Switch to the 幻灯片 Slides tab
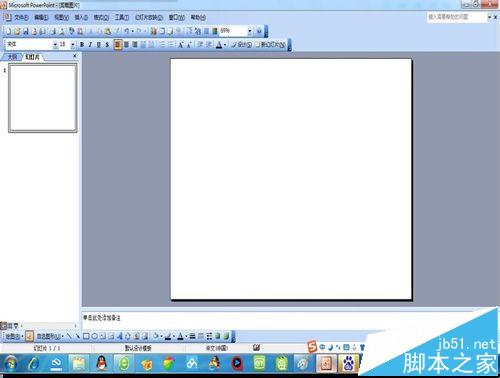500x378 pixels. click(x=32, y=57)
